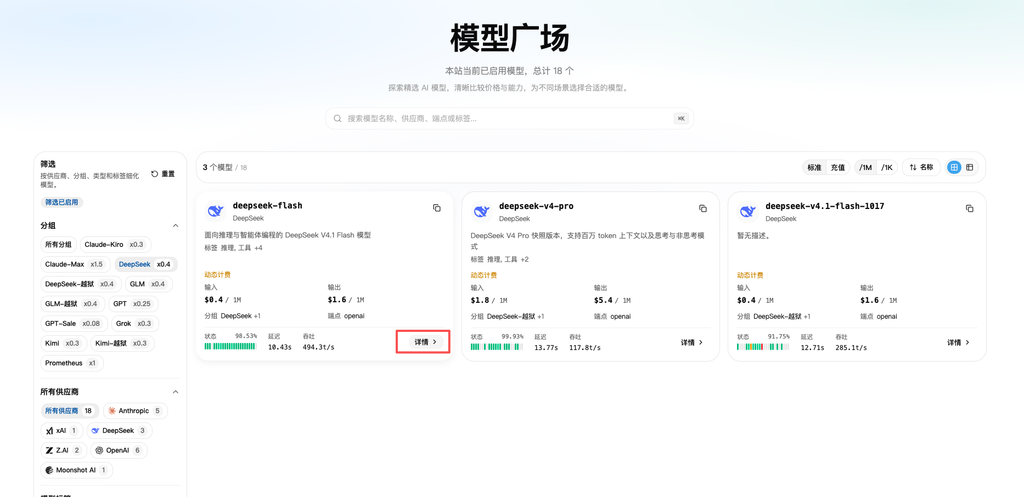Click the 285.1t/s throughput value
Screen dimensions: 1024x497
coord(851,347)
